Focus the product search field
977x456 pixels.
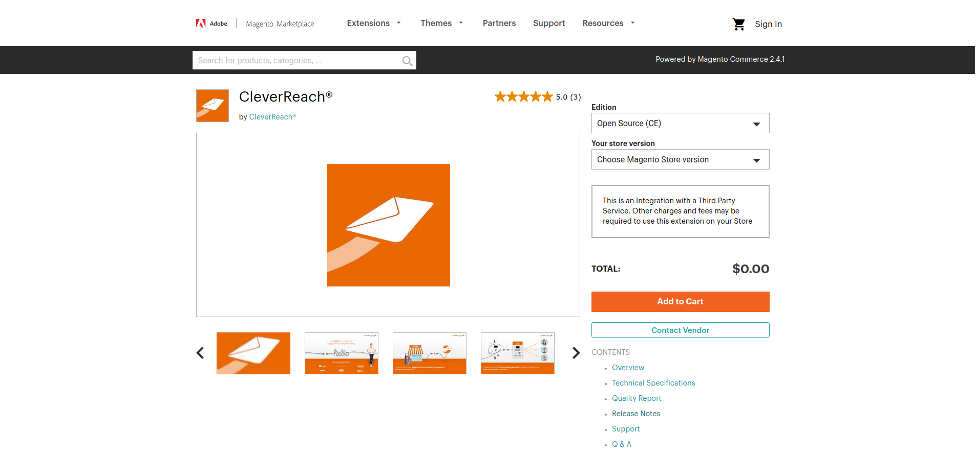(x=297, y=61)
